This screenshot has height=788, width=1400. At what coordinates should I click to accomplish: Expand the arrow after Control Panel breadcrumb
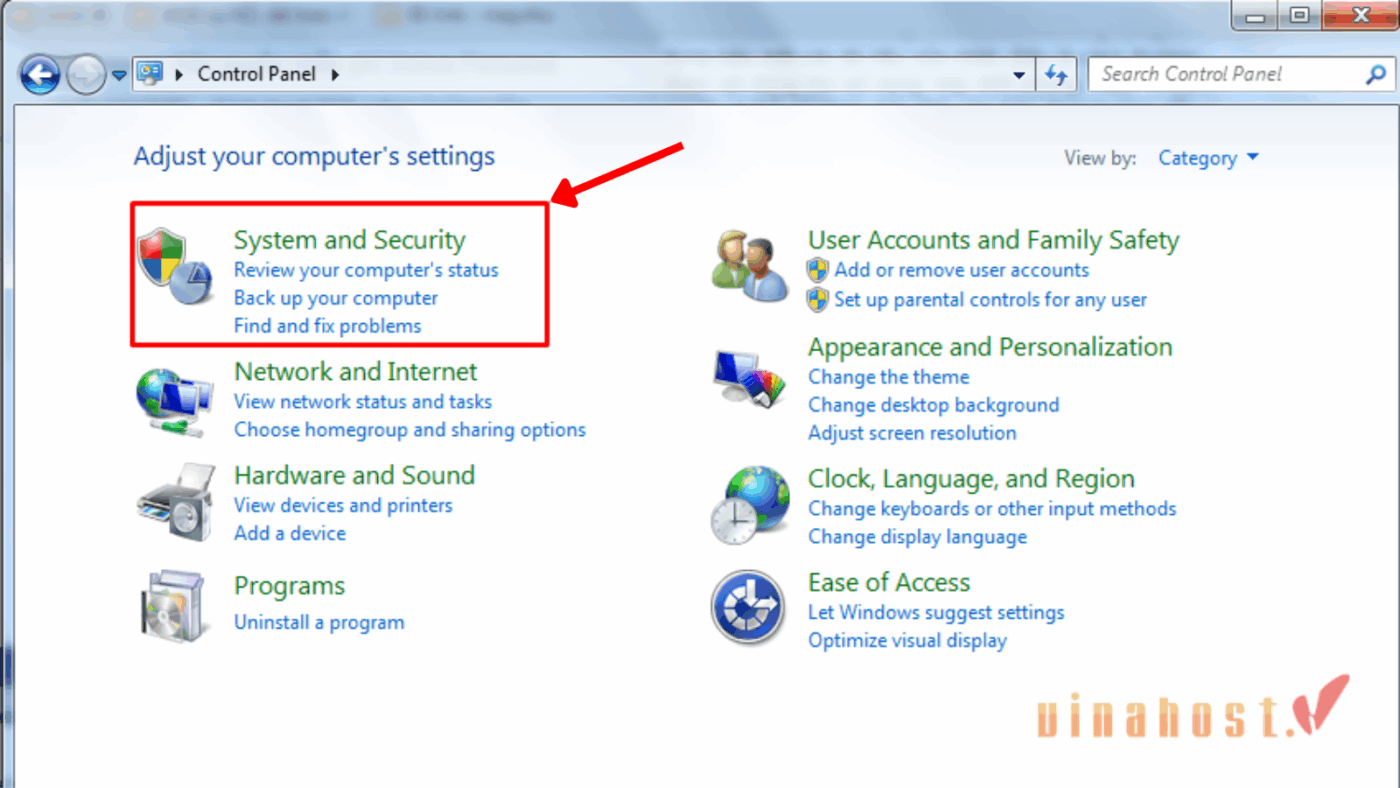click(335, 74)
